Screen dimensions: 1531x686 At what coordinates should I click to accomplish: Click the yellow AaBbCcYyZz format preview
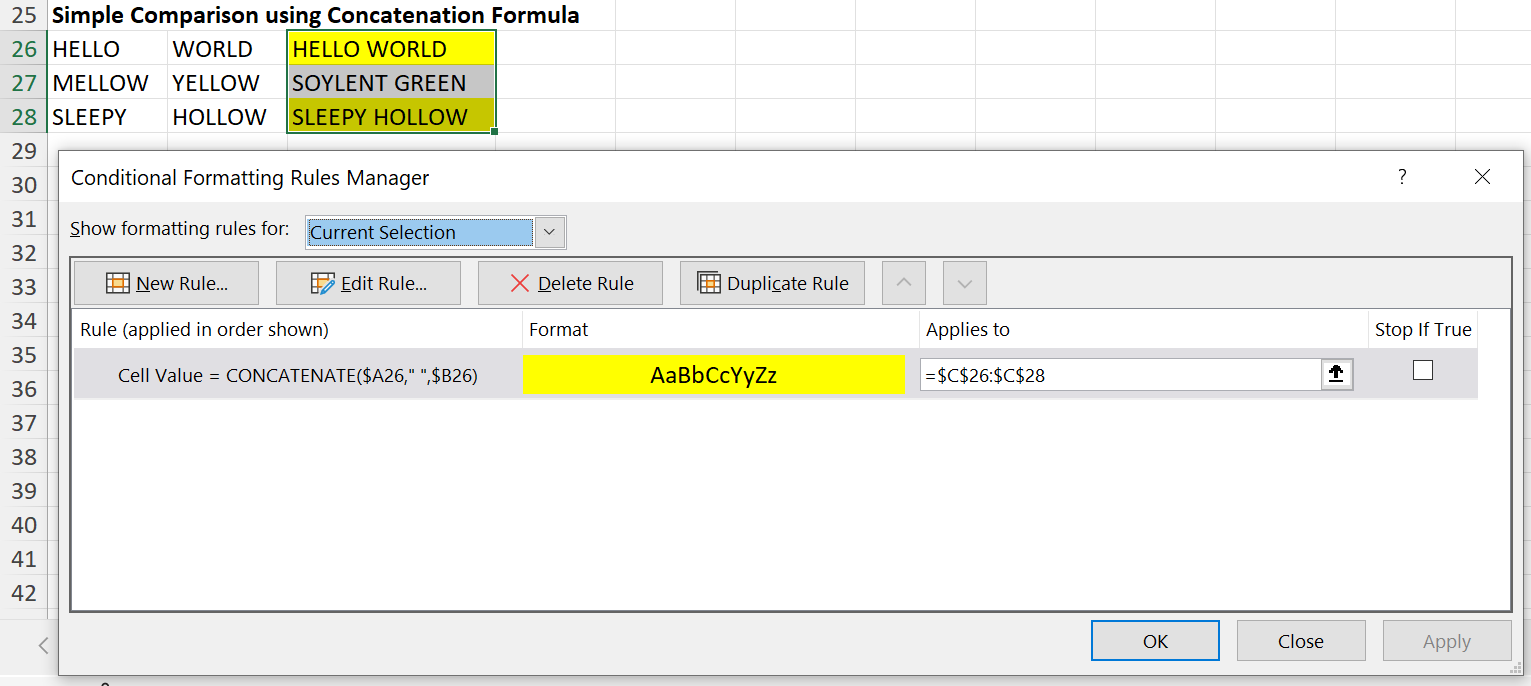point(714,374)
